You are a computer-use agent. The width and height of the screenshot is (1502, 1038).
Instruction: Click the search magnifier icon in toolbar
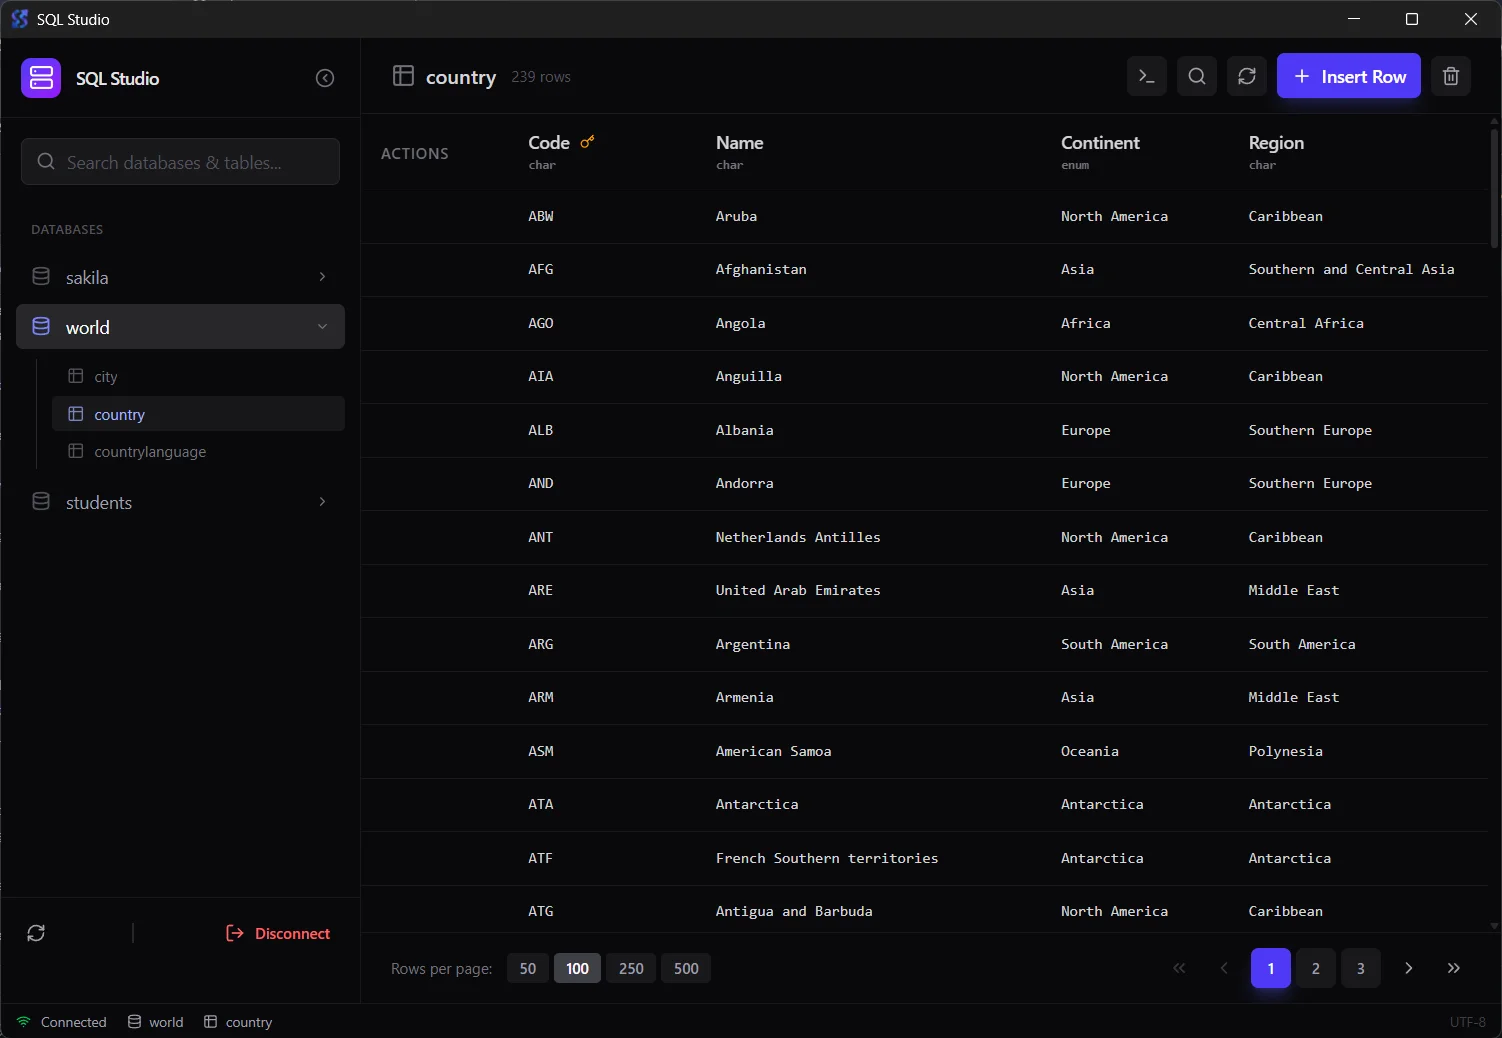point(1196,77)
